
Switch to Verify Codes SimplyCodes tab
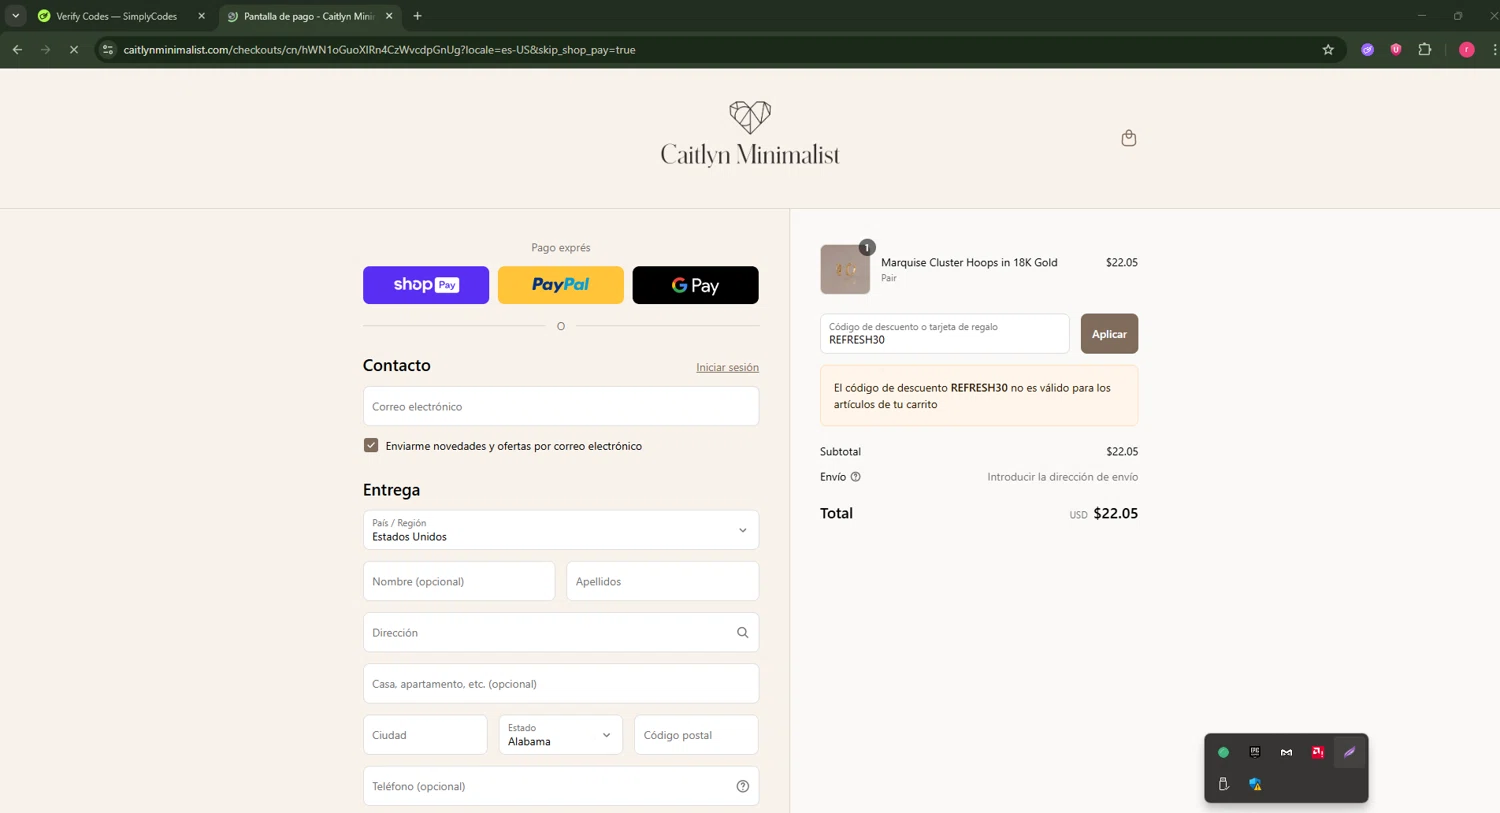(x=116, y=16)
